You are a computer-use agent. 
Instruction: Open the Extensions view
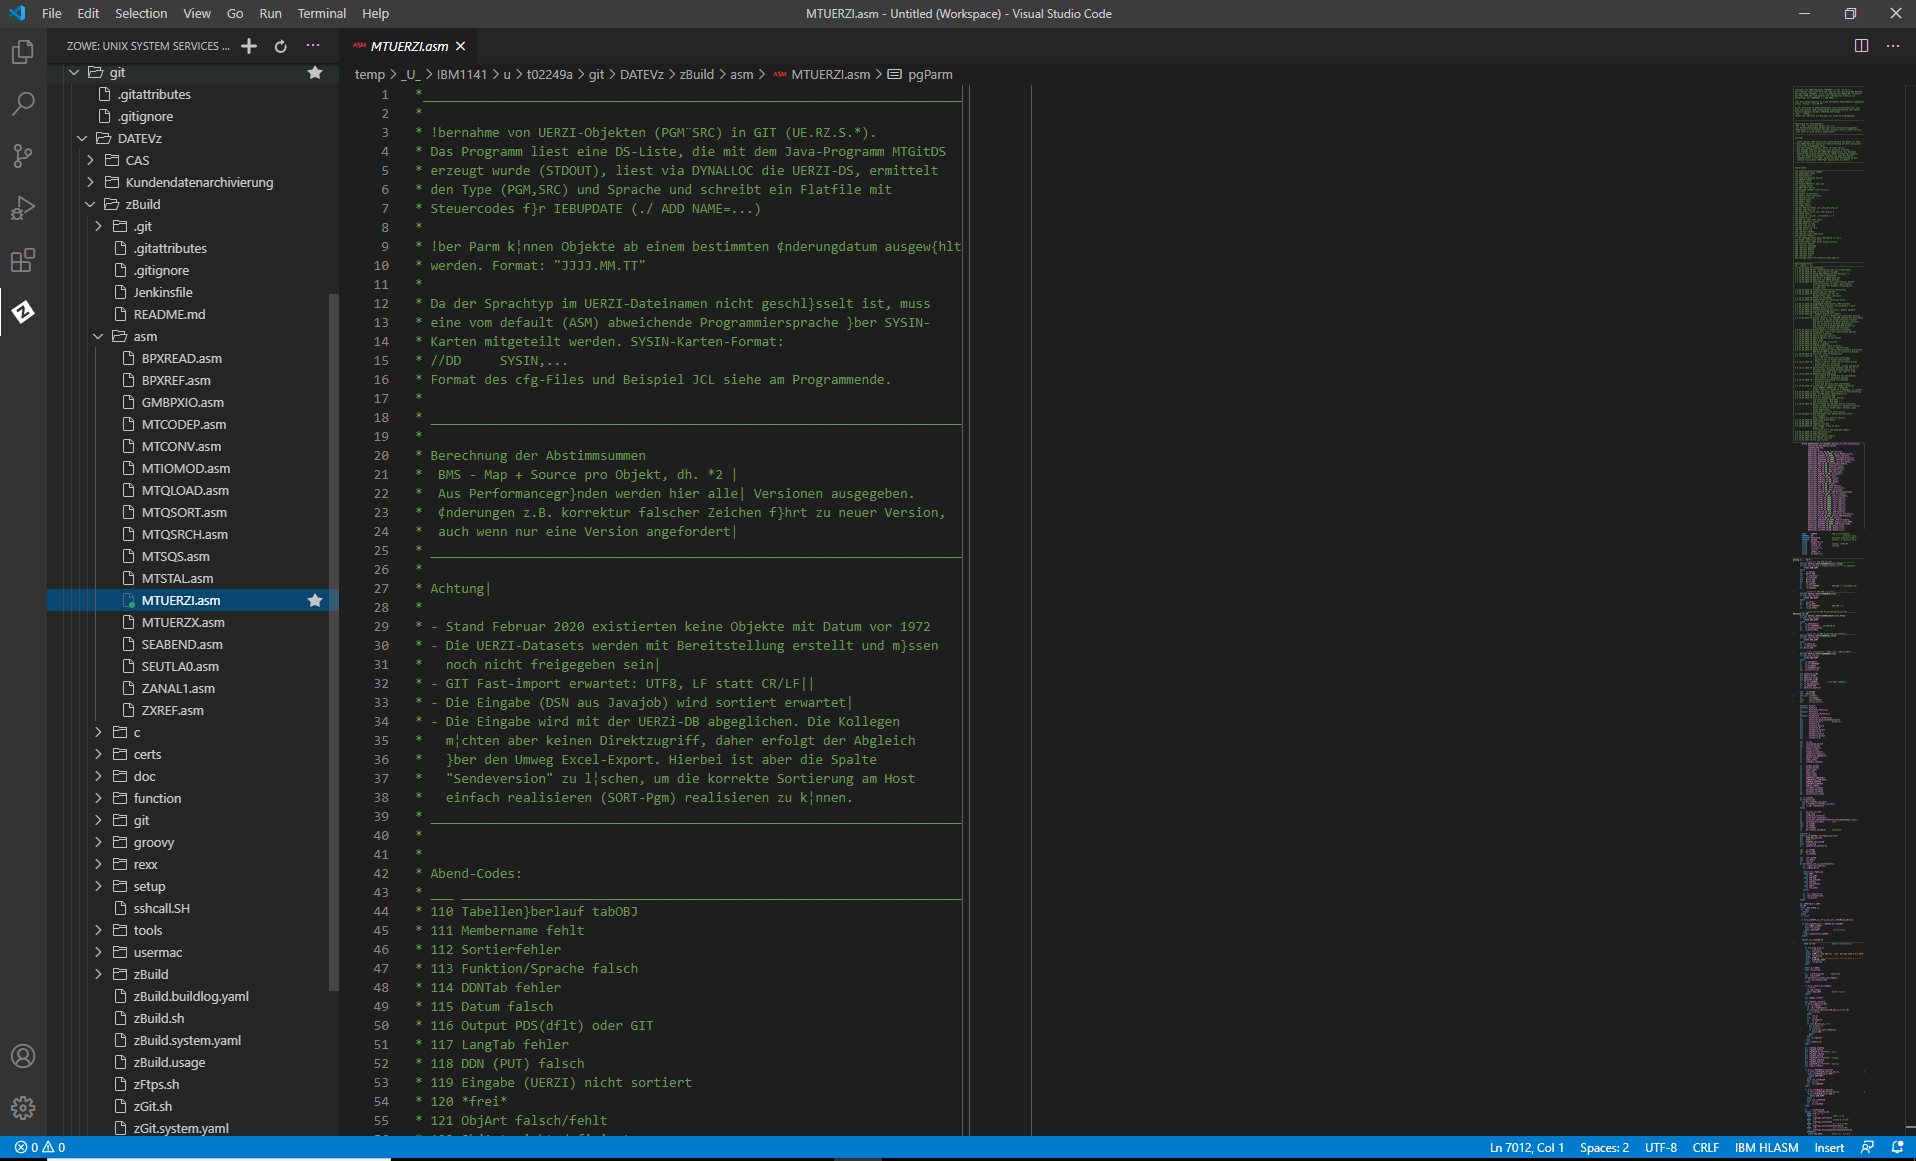[23, 259]
